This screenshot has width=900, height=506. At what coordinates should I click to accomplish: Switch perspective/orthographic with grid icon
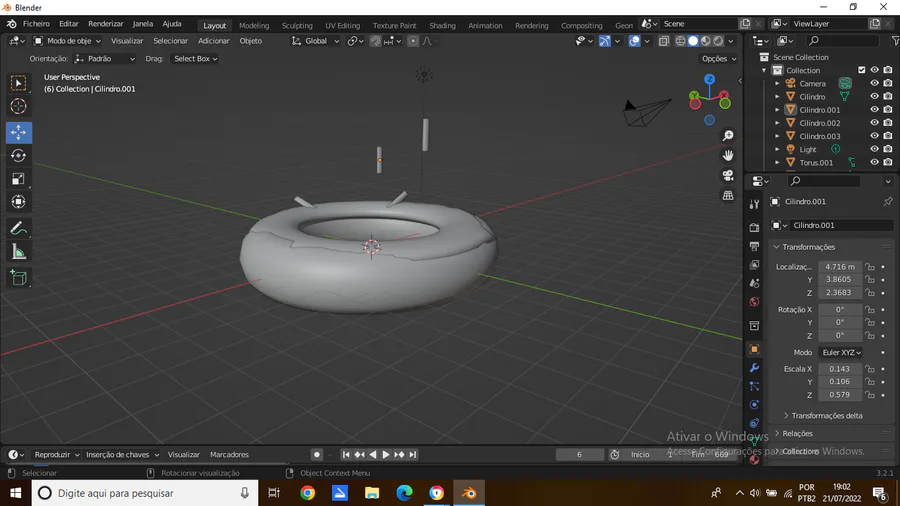728,196
